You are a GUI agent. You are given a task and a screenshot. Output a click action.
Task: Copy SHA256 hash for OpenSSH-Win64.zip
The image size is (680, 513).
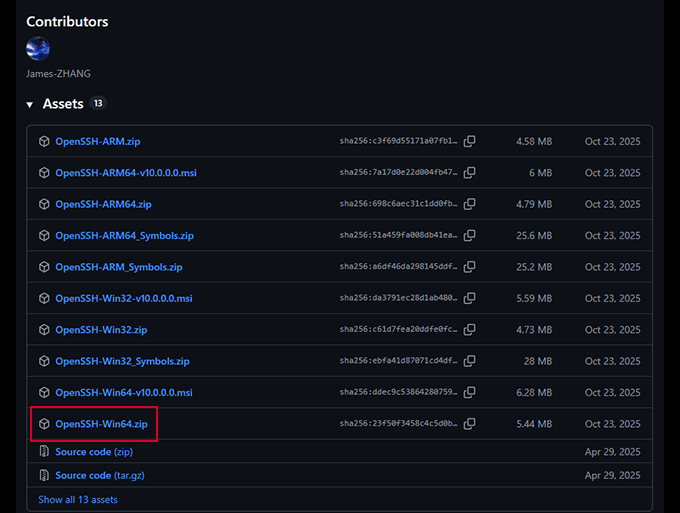click(469, 424)
